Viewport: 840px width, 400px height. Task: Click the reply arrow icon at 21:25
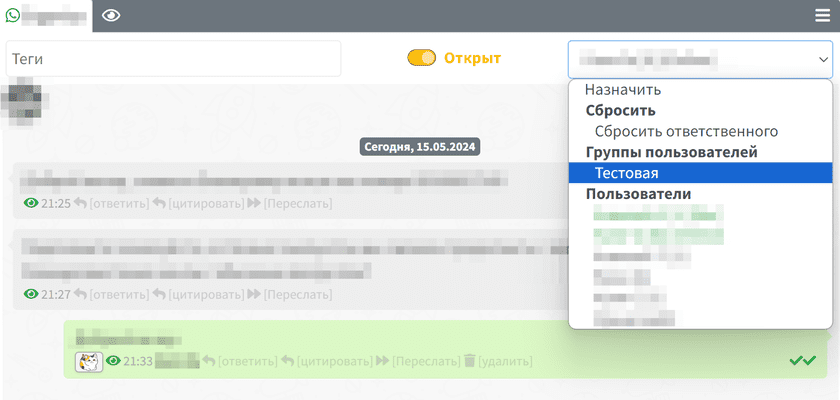coord(80,203)
